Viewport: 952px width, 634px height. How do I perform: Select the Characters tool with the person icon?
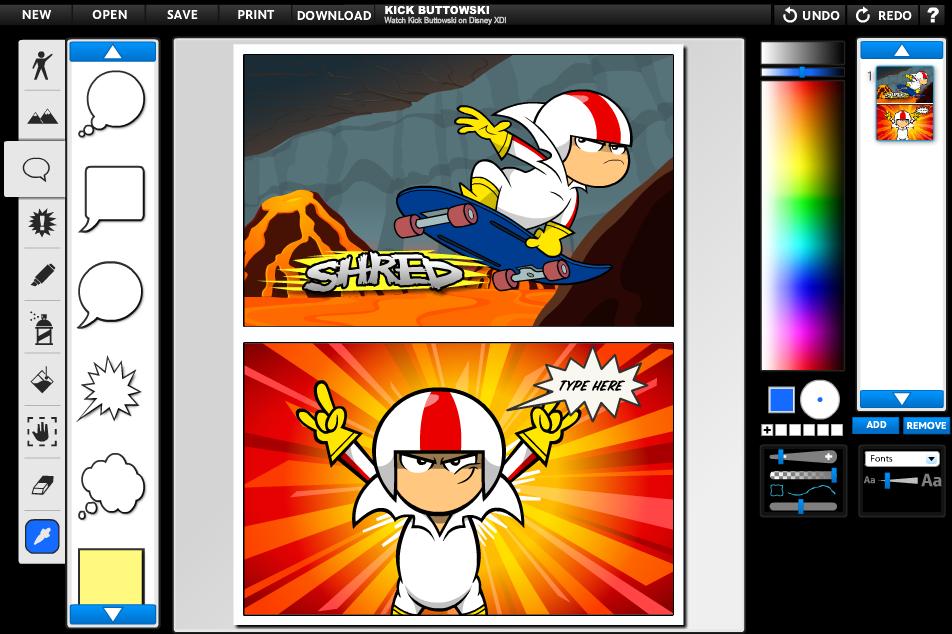pos(41,66)
